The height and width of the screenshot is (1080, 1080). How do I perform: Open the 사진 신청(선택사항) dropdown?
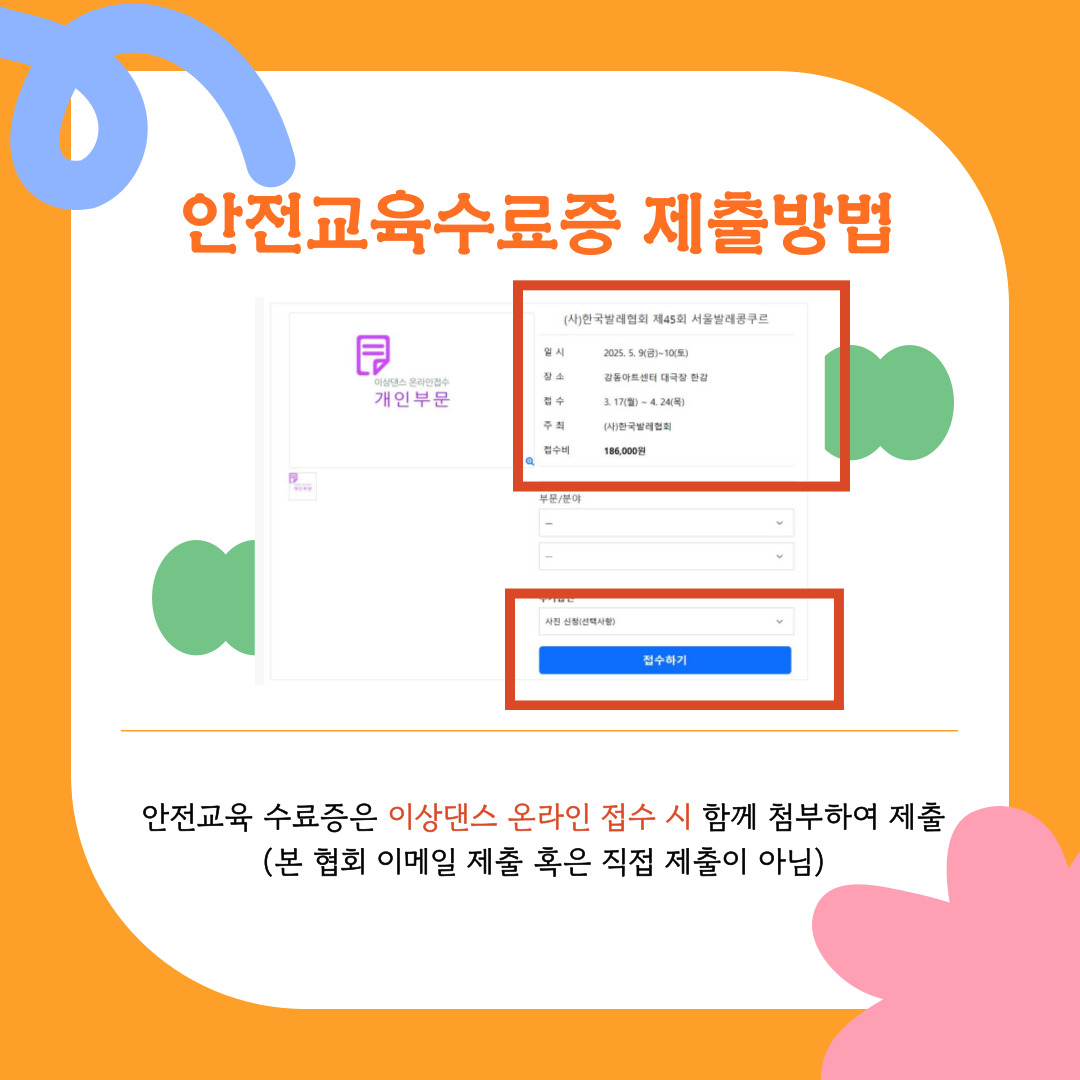point(666,621)
